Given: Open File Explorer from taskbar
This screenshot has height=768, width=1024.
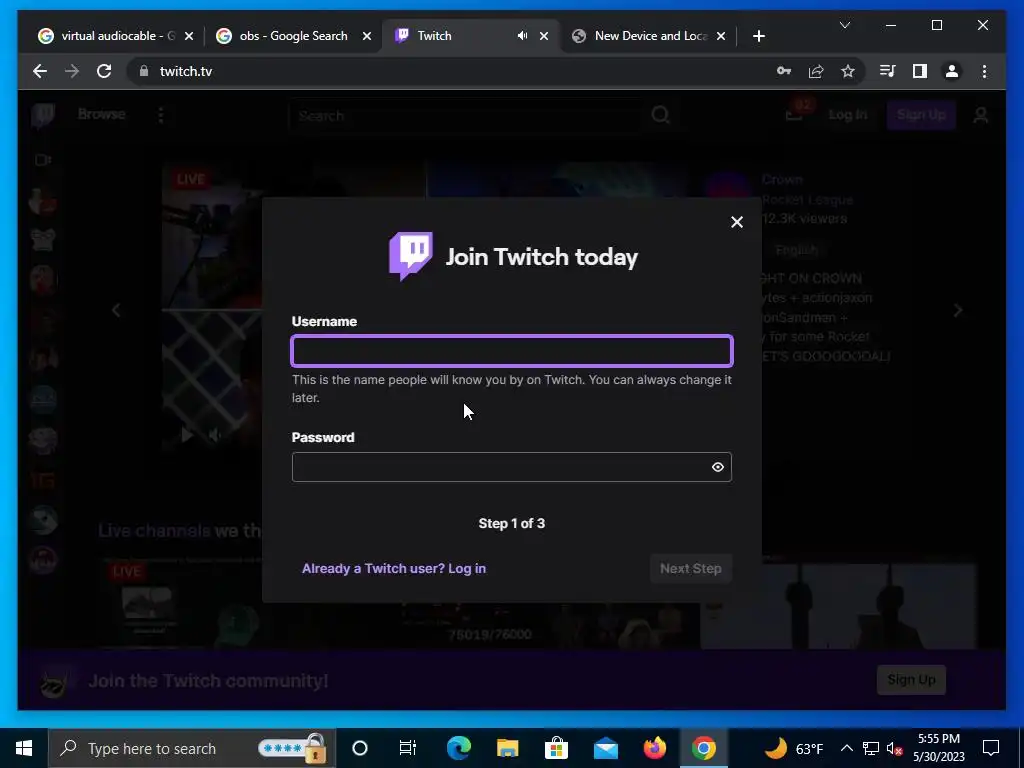Looking at the screenshot, I should point(507,748).
